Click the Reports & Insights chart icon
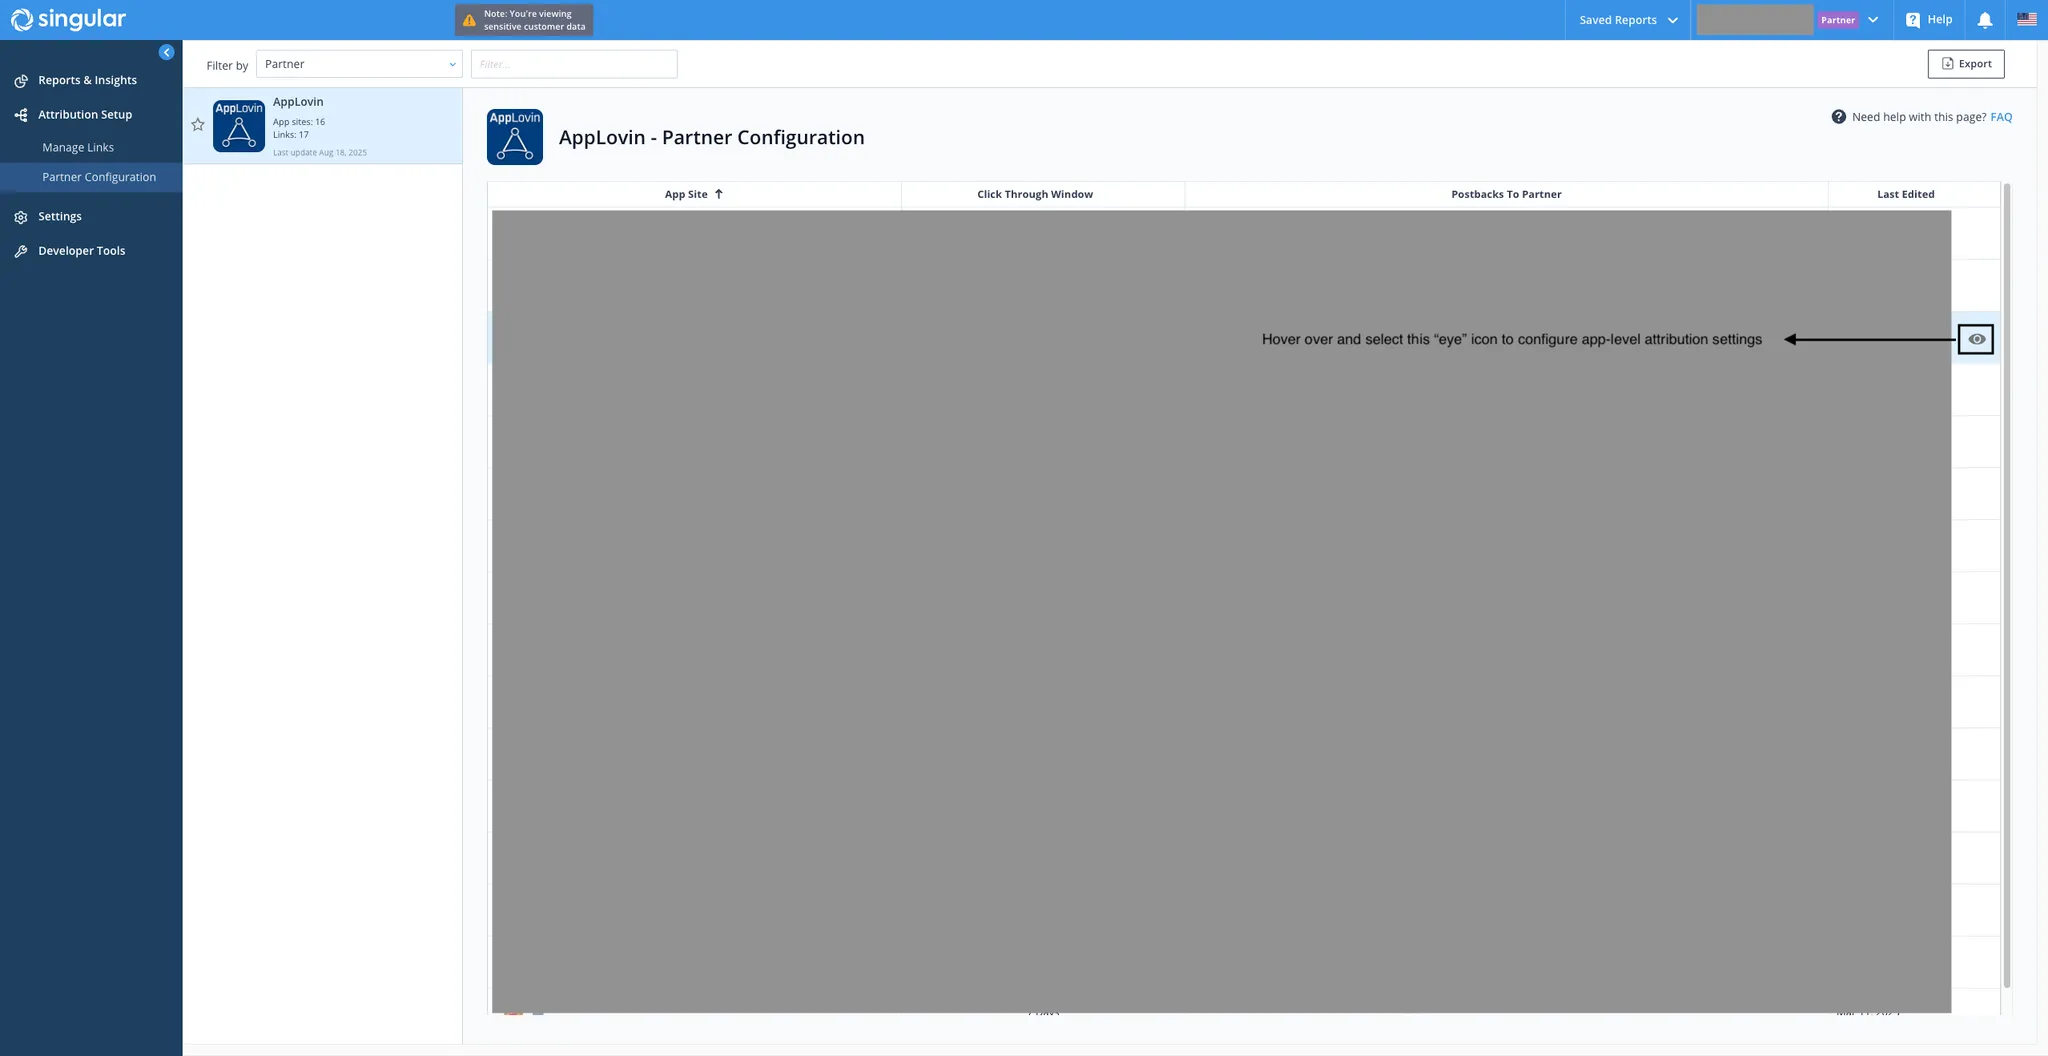Viewport: 2048px width, 1056px height. pyautogui.click(x=21, y=81)
